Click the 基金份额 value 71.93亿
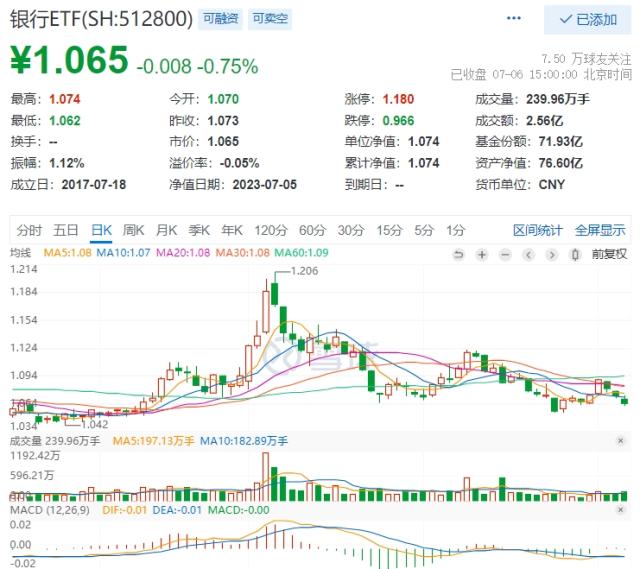The width and height of the screenshot is (640, 569). [x=560, y=142]
